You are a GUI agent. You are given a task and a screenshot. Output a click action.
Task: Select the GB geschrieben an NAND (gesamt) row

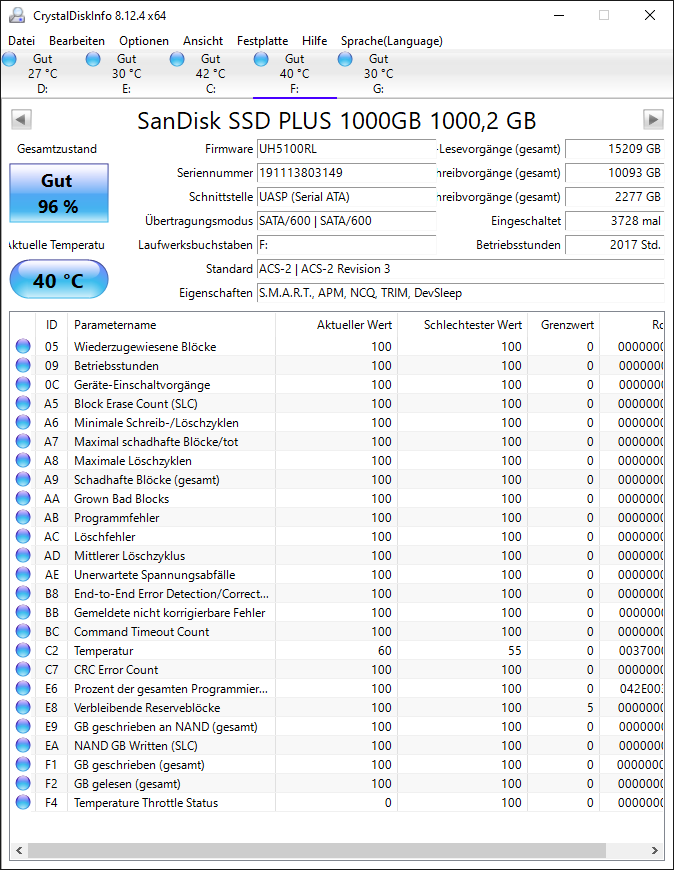(337, 726)
